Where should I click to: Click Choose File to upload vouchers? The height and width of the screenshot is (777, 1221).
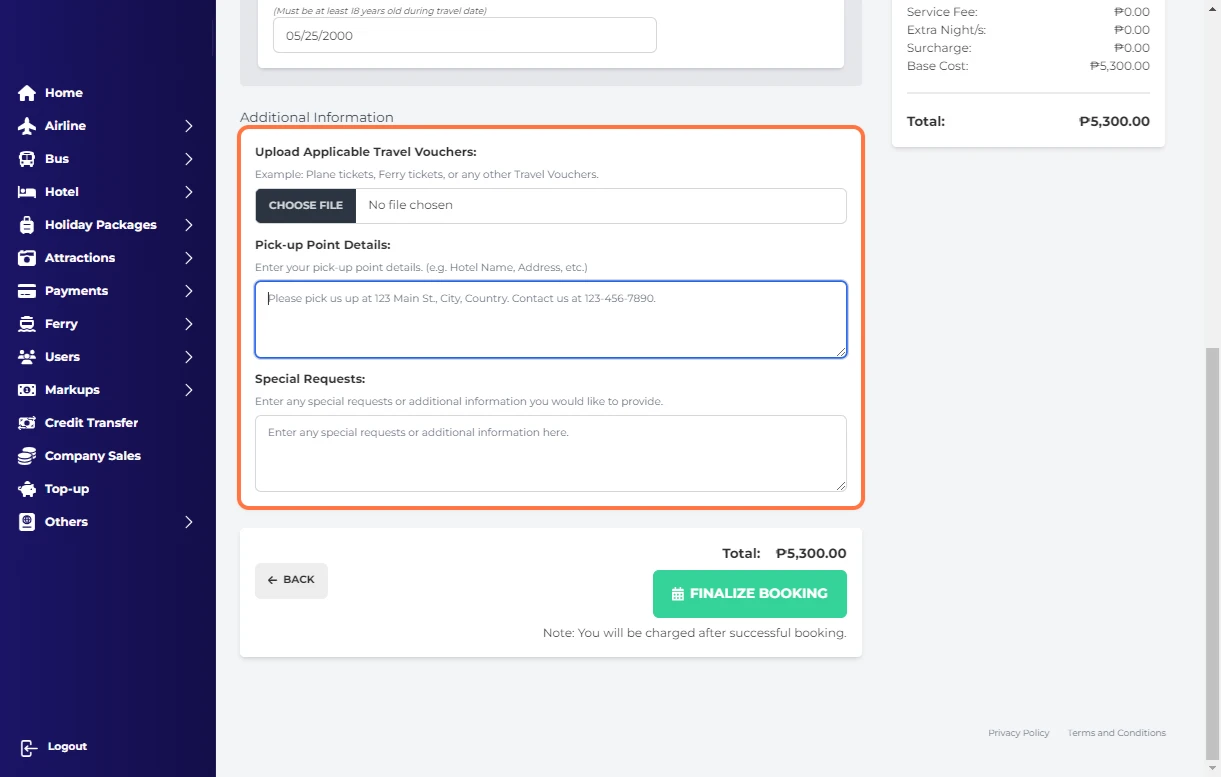(305, 206)
